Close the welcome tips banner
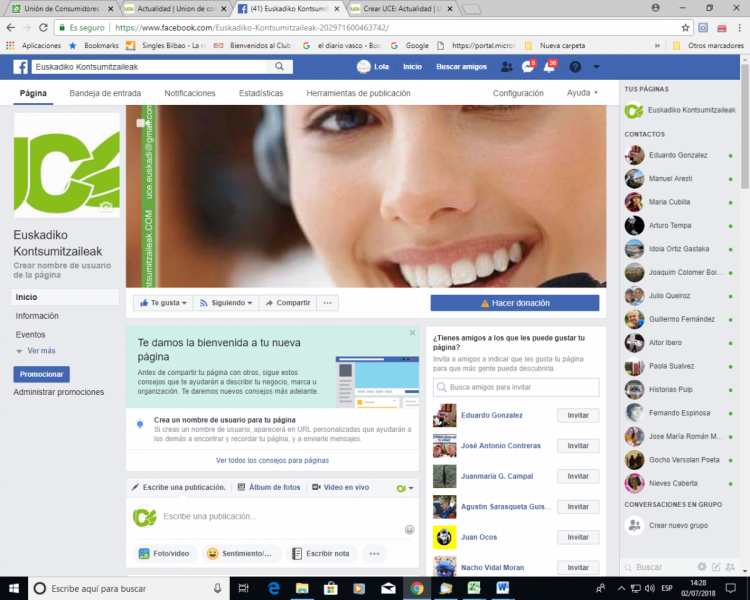The height and width of the screenshot is (600, 750). 412,333
